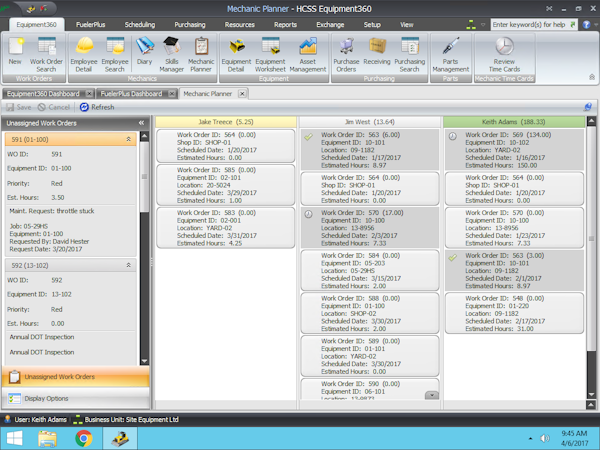The width and height of the screenshot is (600, 450).
Task: Click the Mechanic Planner ribbon icon
Action: pyautogui.click(x=201, y=54)
